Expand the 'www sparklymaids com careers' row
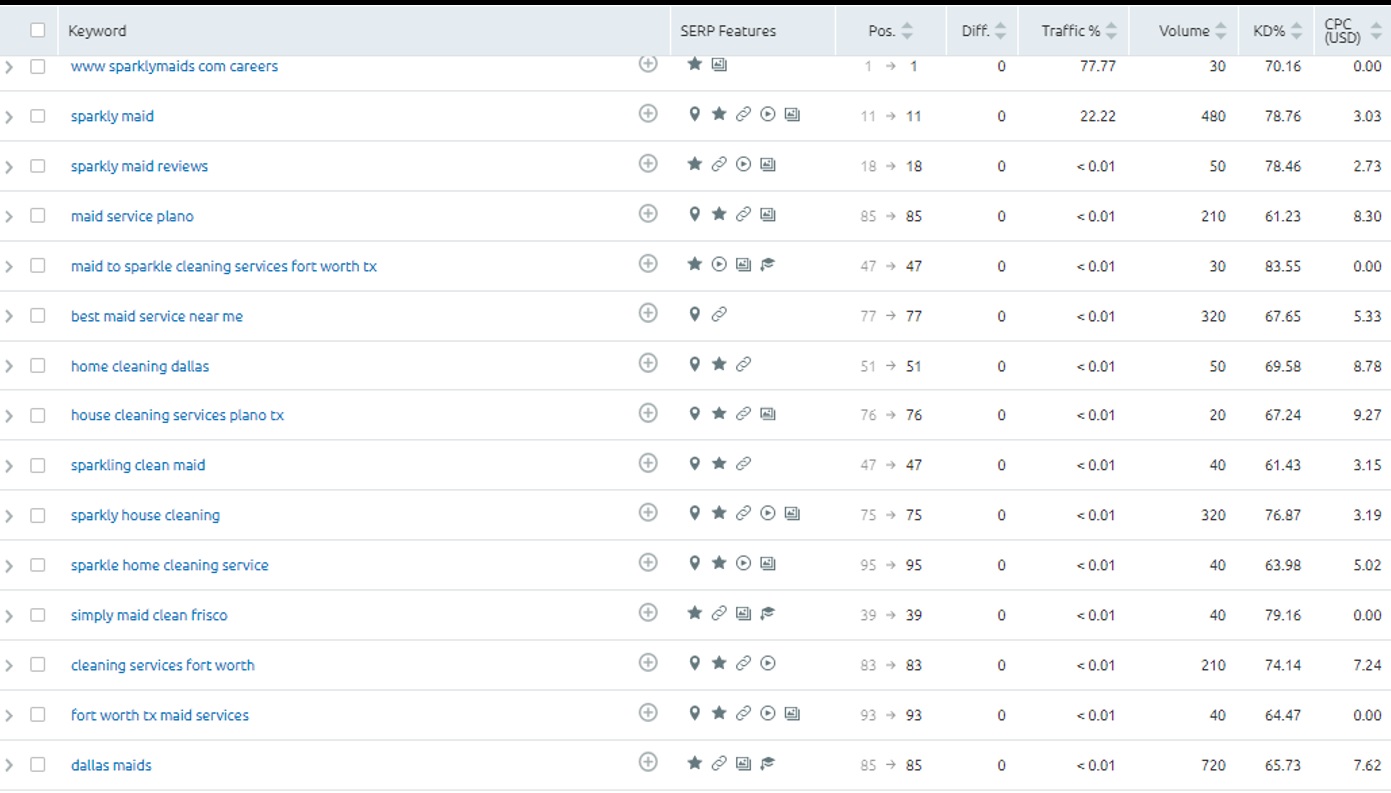 click(9, 67)
